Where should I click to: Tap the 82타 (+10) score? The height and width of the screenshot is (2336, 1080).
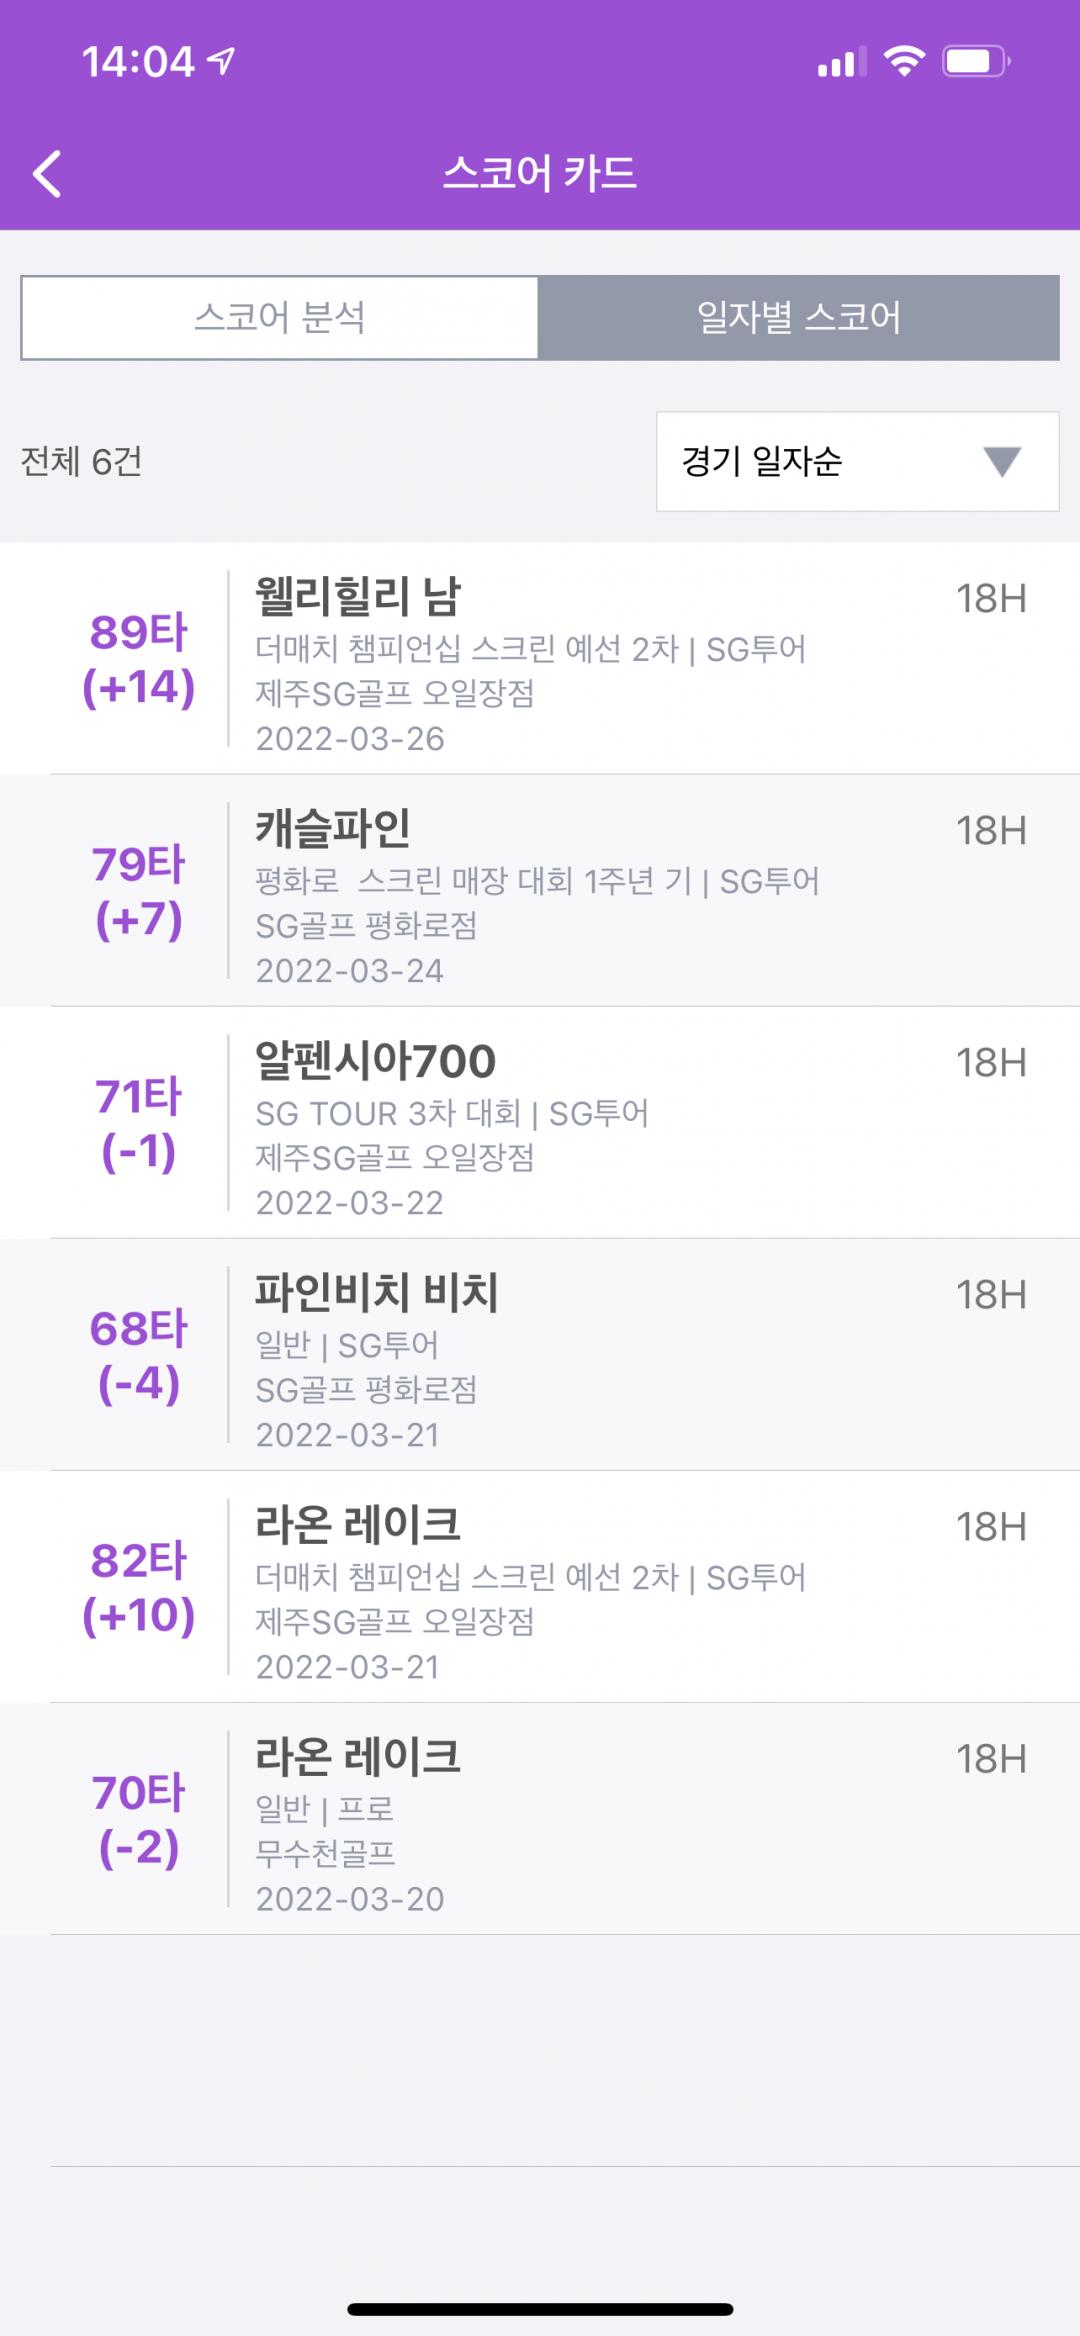tap(139, 1588)
